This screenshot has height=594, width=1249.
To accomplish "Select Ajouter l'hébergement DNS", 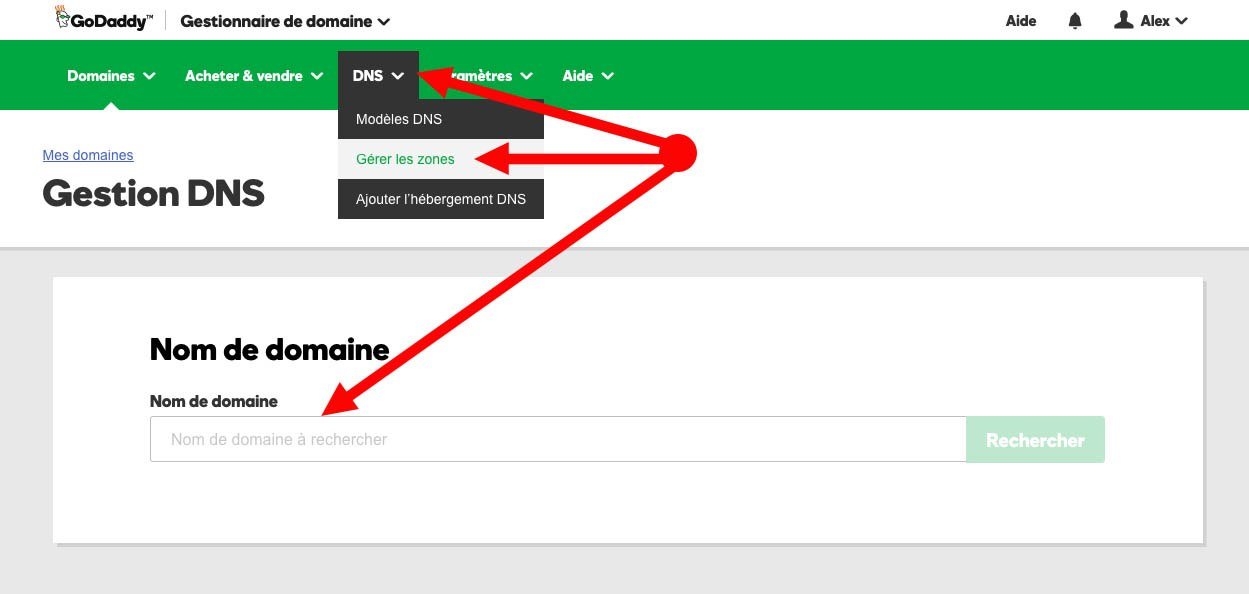I will point(441,199).
